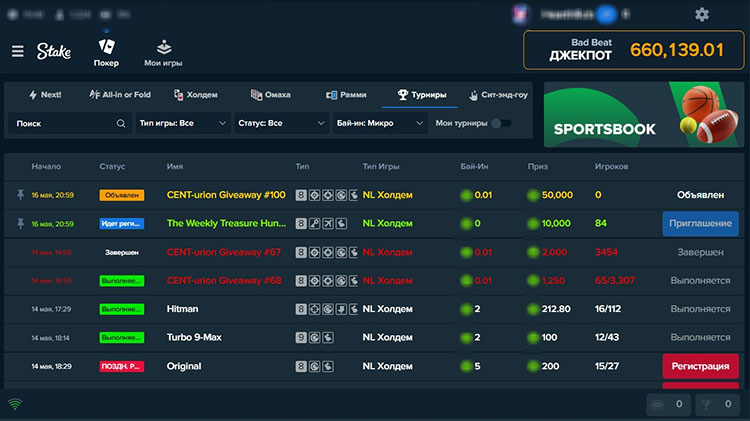This screenshot has width=750, height=421.
Task: Expand the Бай-ин: Микро dropdown
Action: coord(379,123)
